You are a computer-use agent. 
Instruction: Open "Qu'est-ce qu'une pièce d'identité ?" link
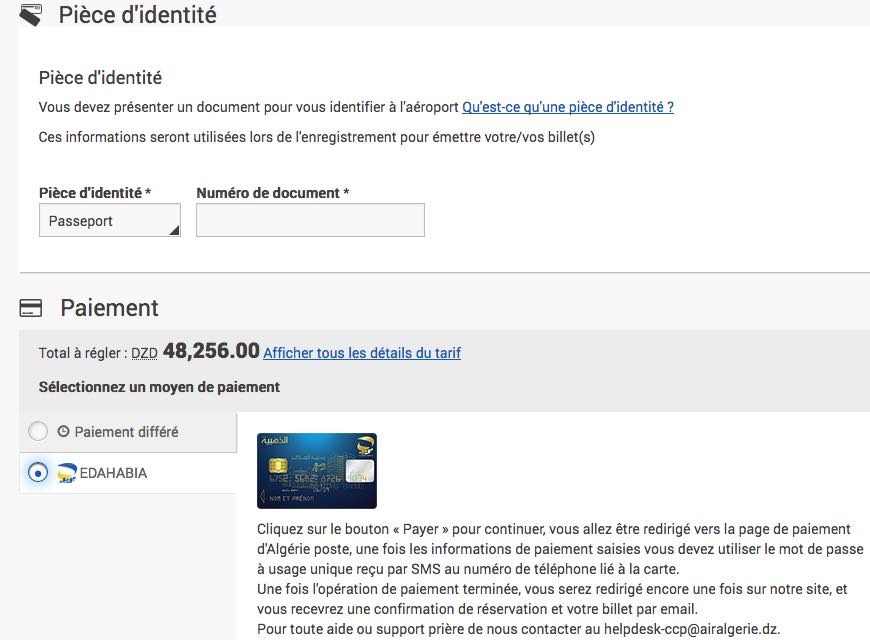click(x=567, y=107)
